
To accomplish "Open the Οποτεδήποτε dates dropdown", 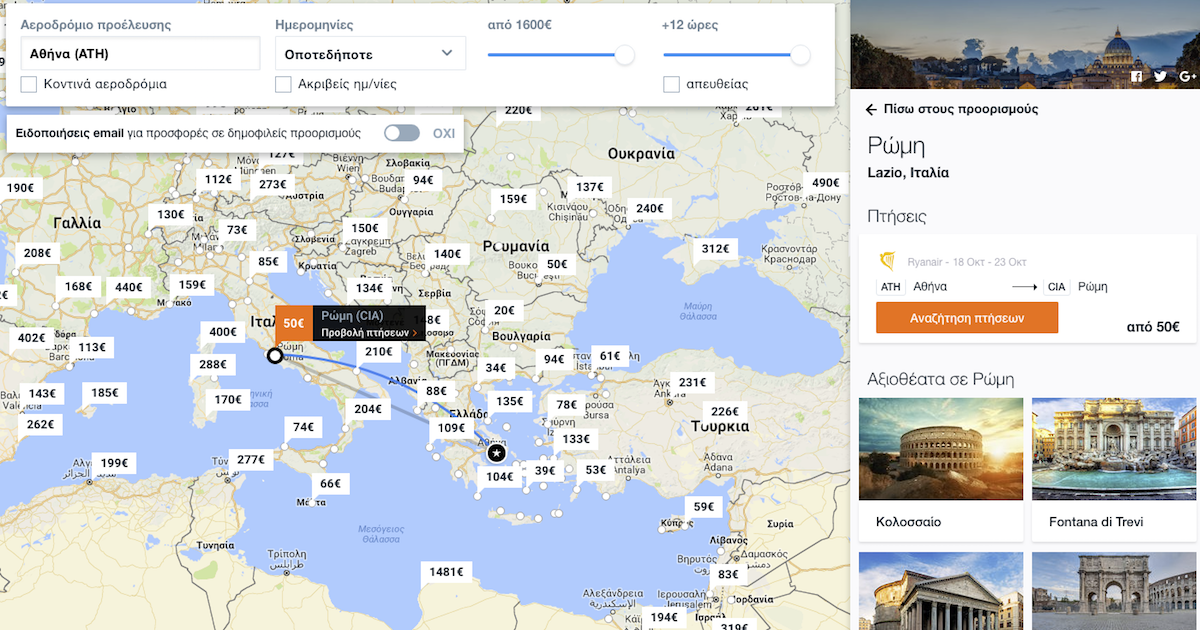I will 370,53.
